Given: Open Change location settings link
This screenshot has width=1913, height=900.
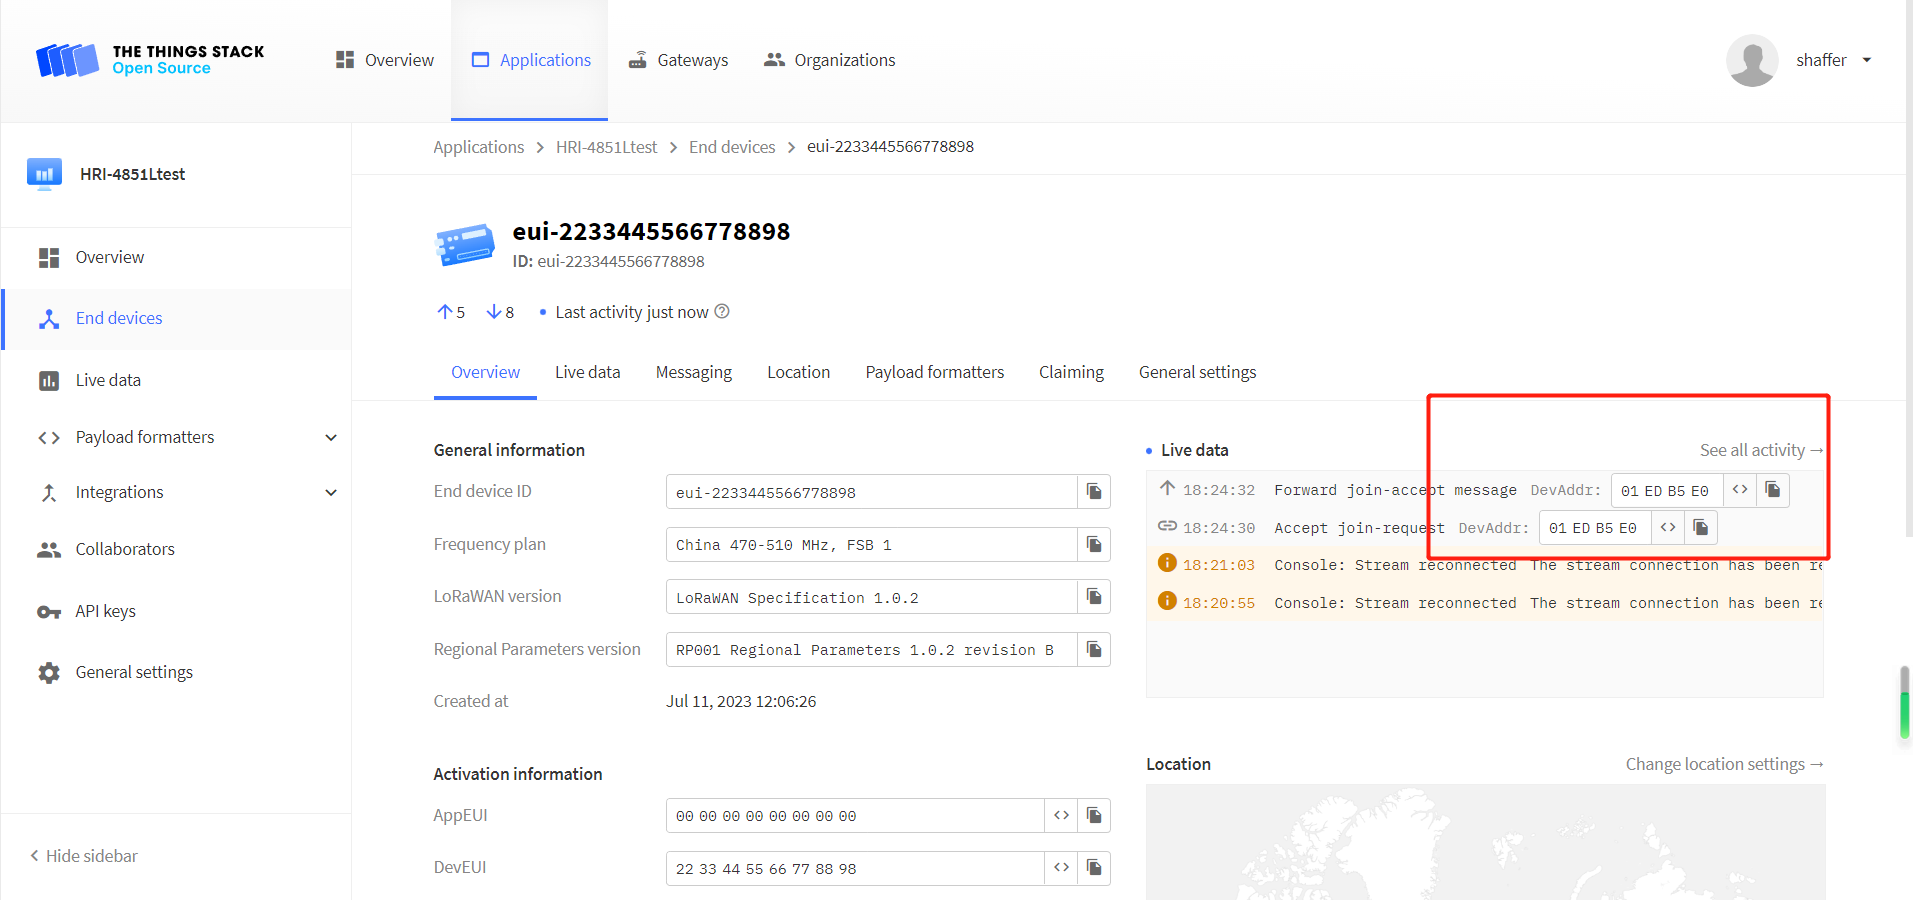Looking at the screenshot, I should [1723, 764].
